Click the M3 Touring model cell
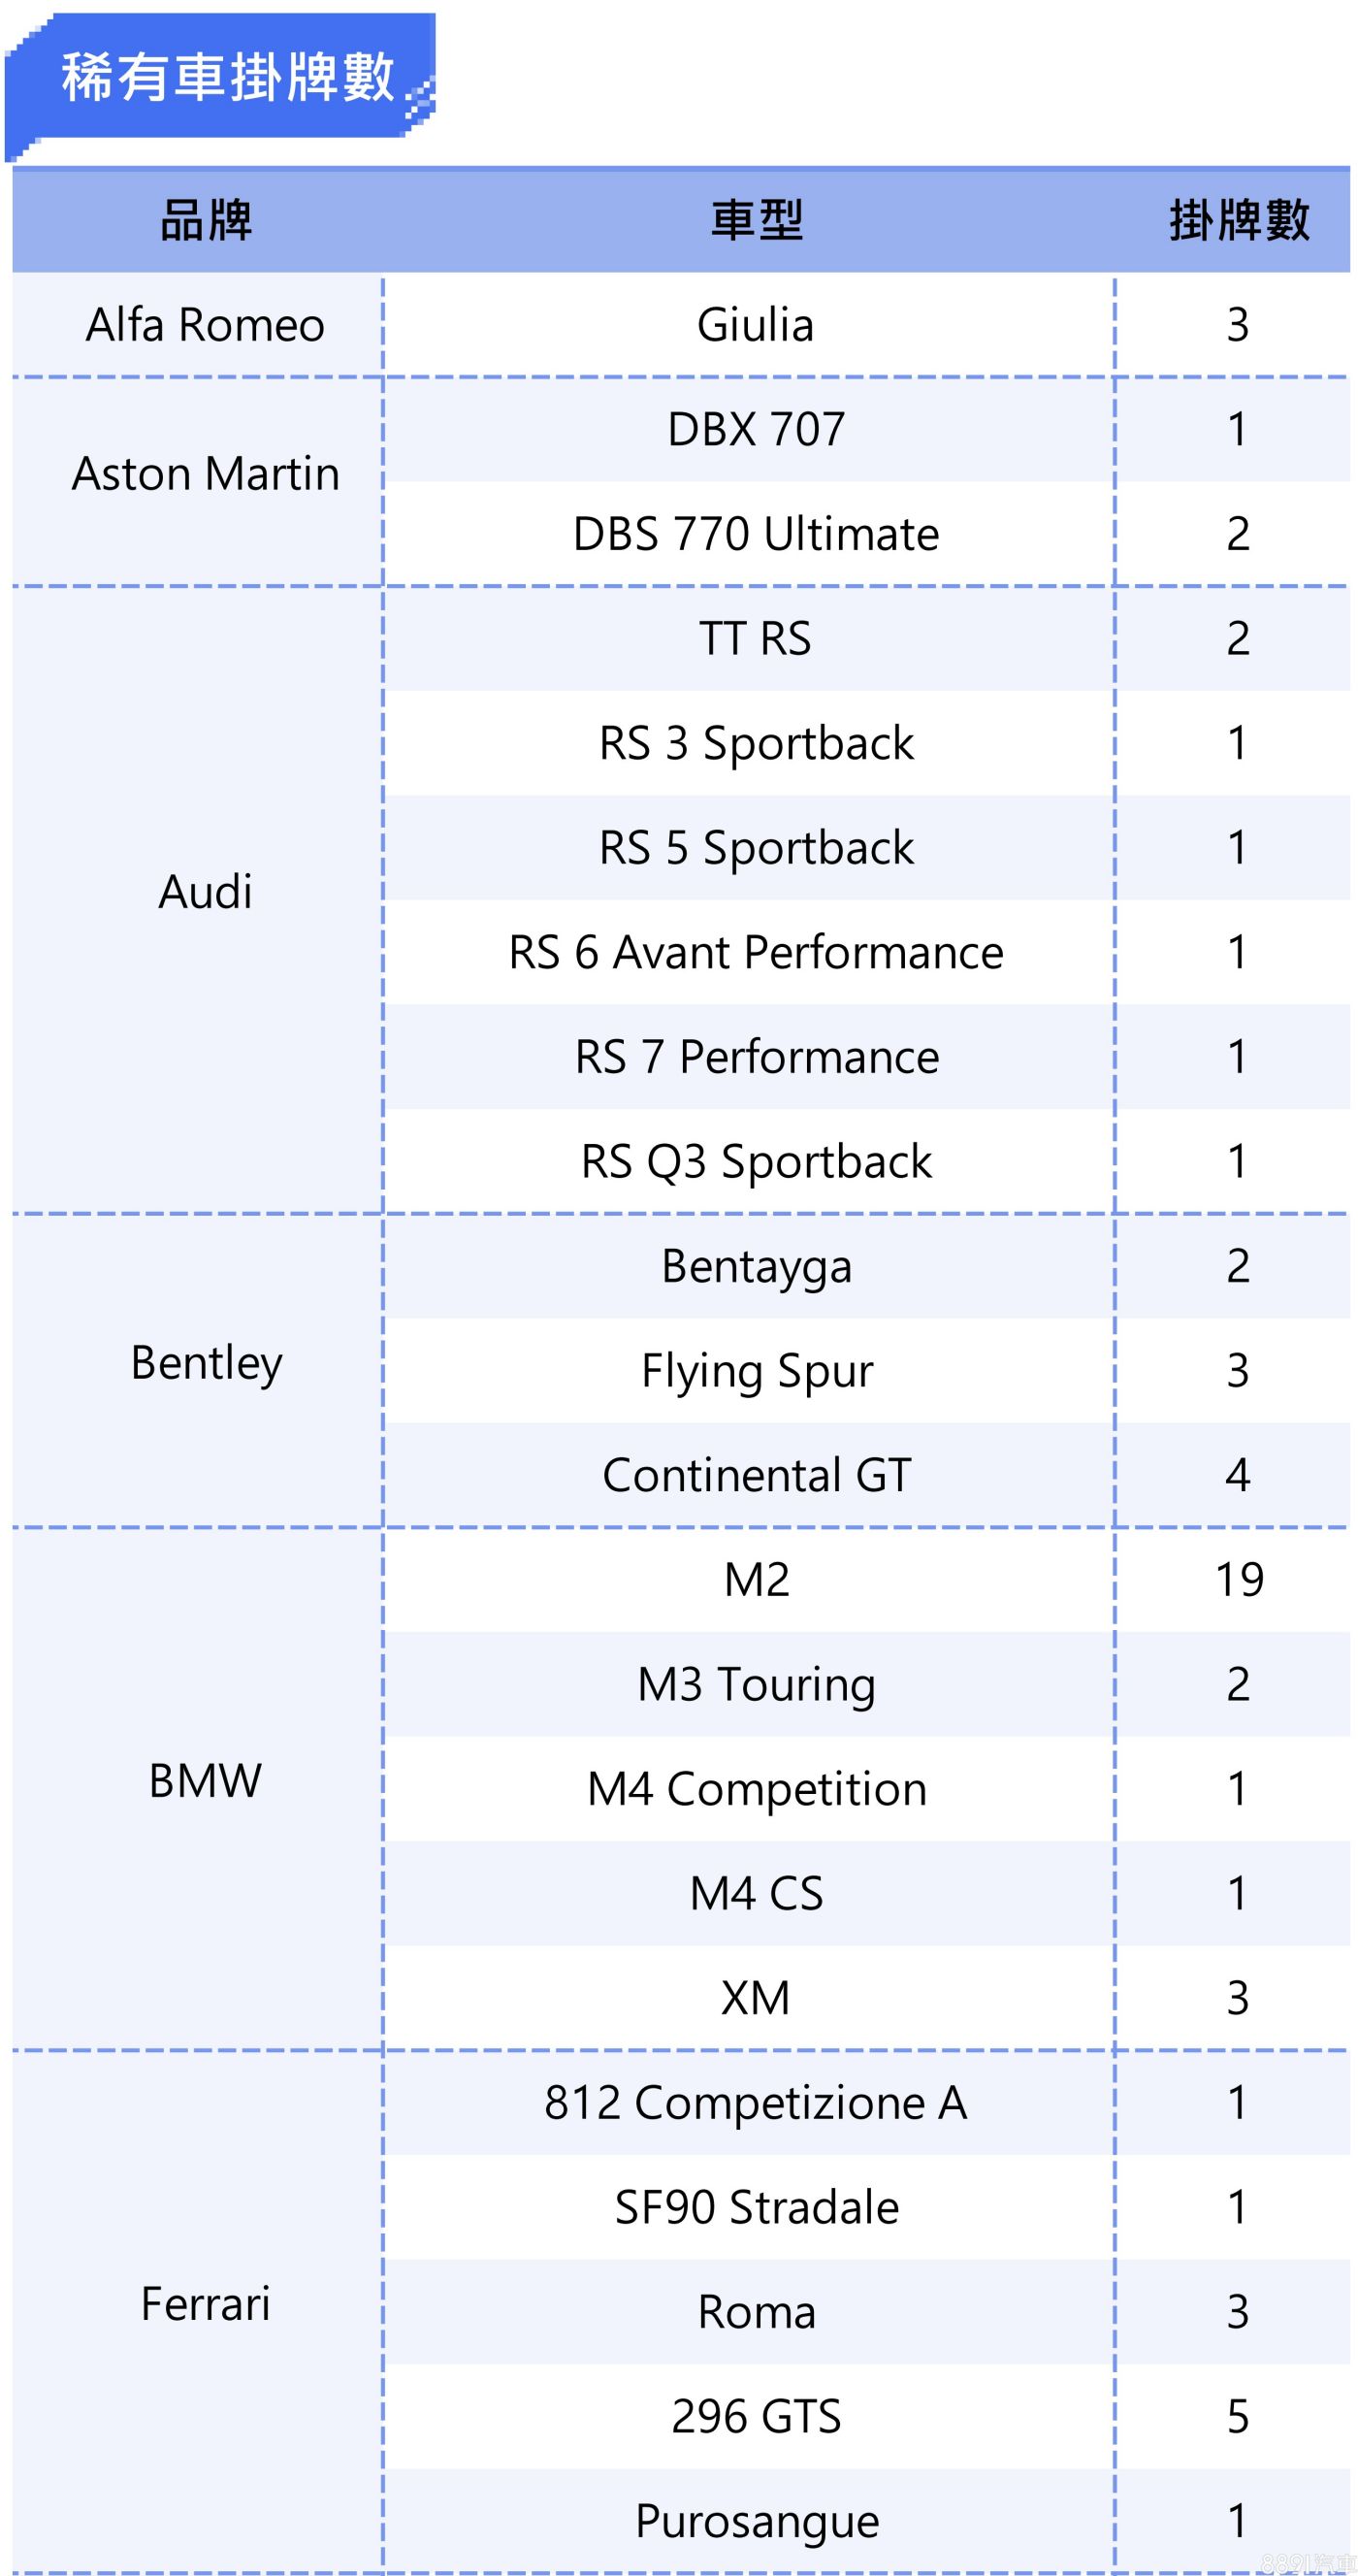1358x2576 pixels. (756, 1684)
